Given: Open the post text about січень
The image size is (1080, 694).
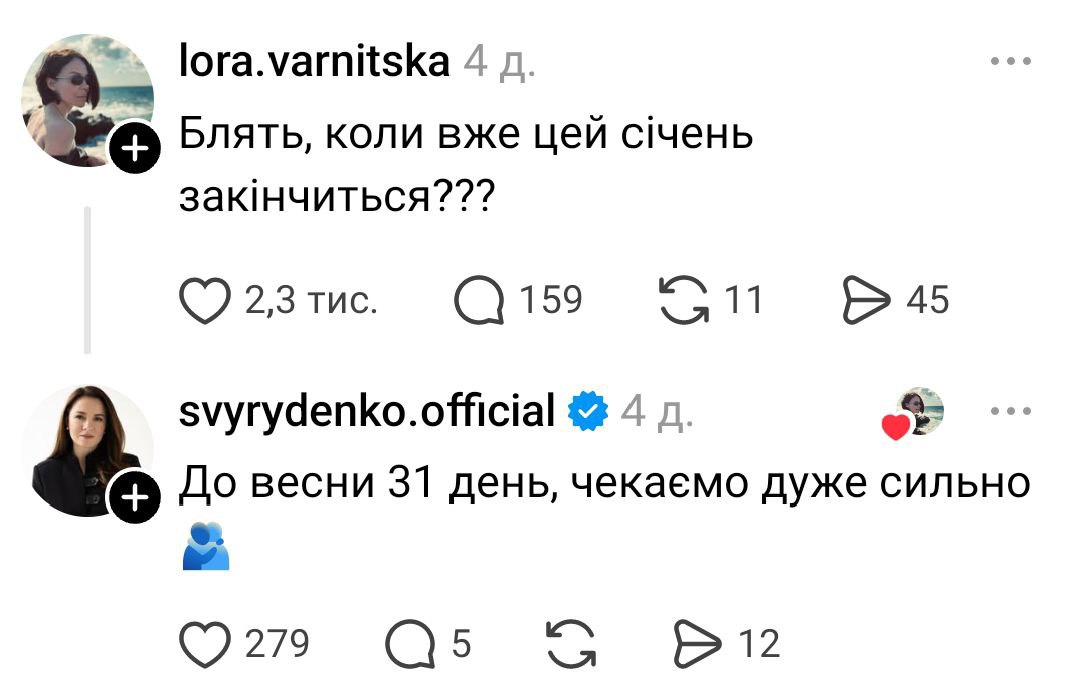Looking at the screenshot, I should 465,165.
